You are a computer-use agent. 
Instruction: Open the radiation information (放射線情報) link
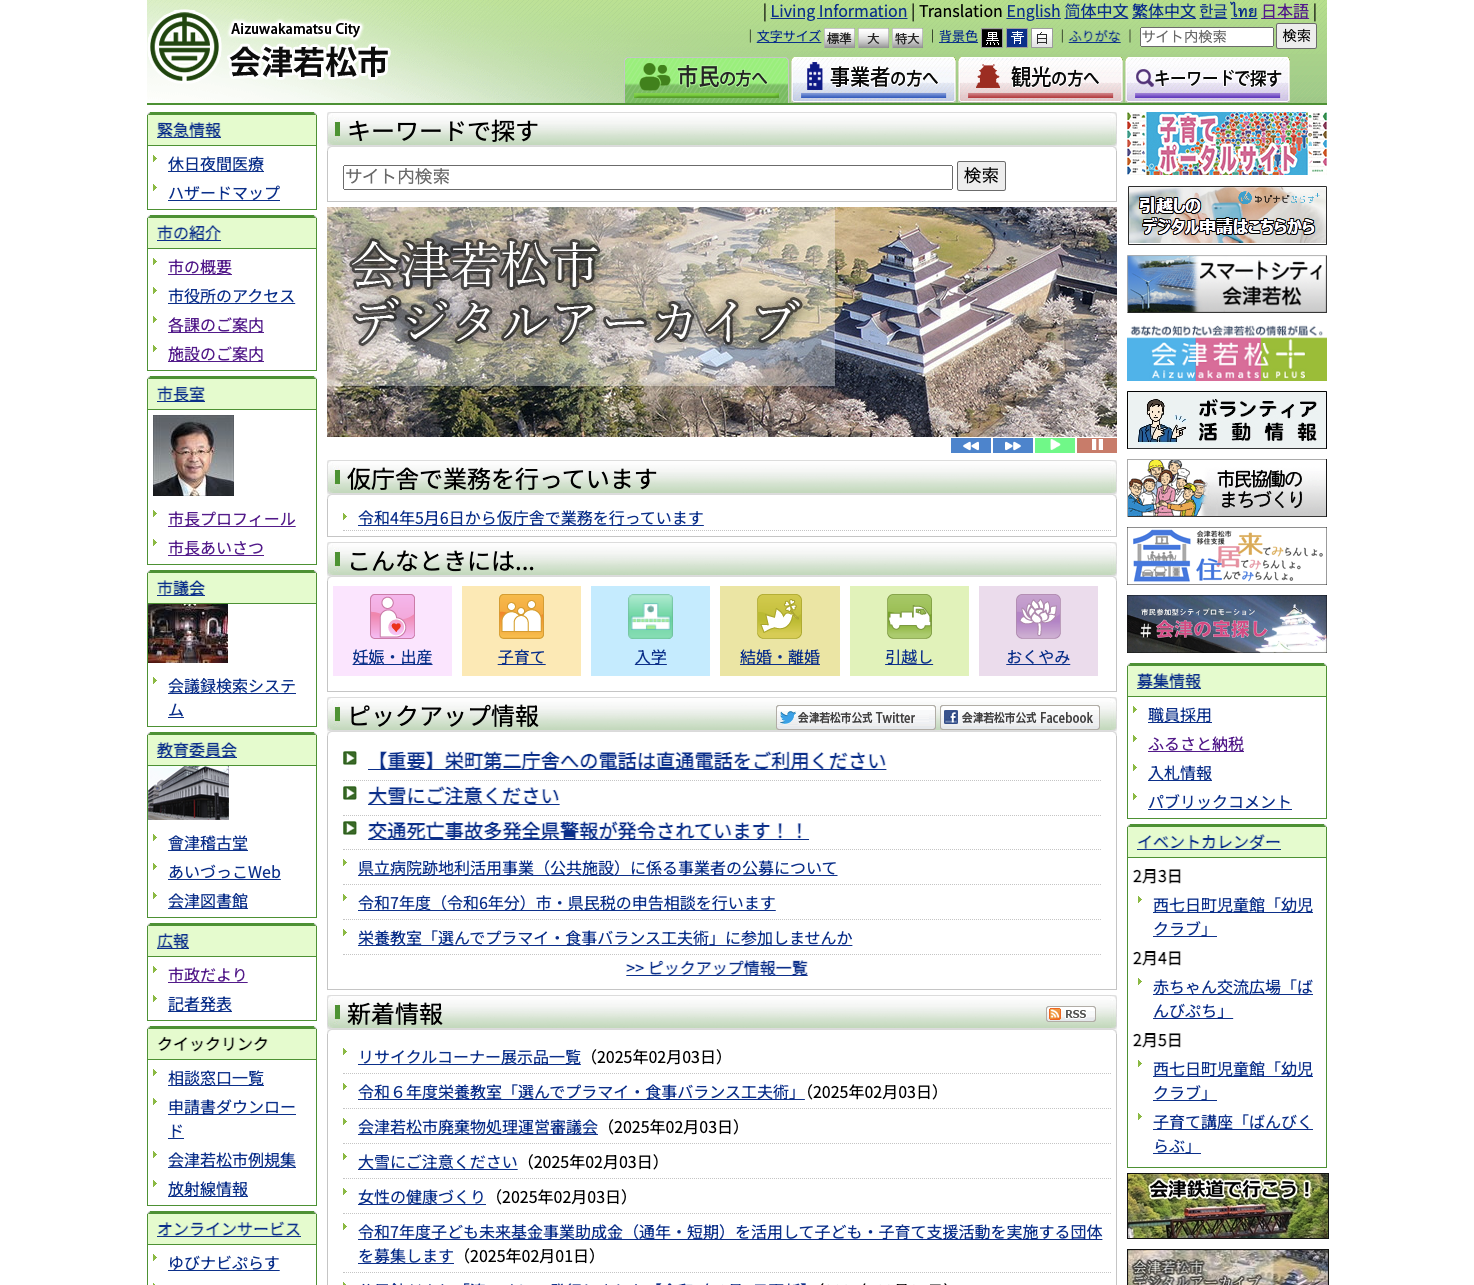click(x=208, y=1189)
